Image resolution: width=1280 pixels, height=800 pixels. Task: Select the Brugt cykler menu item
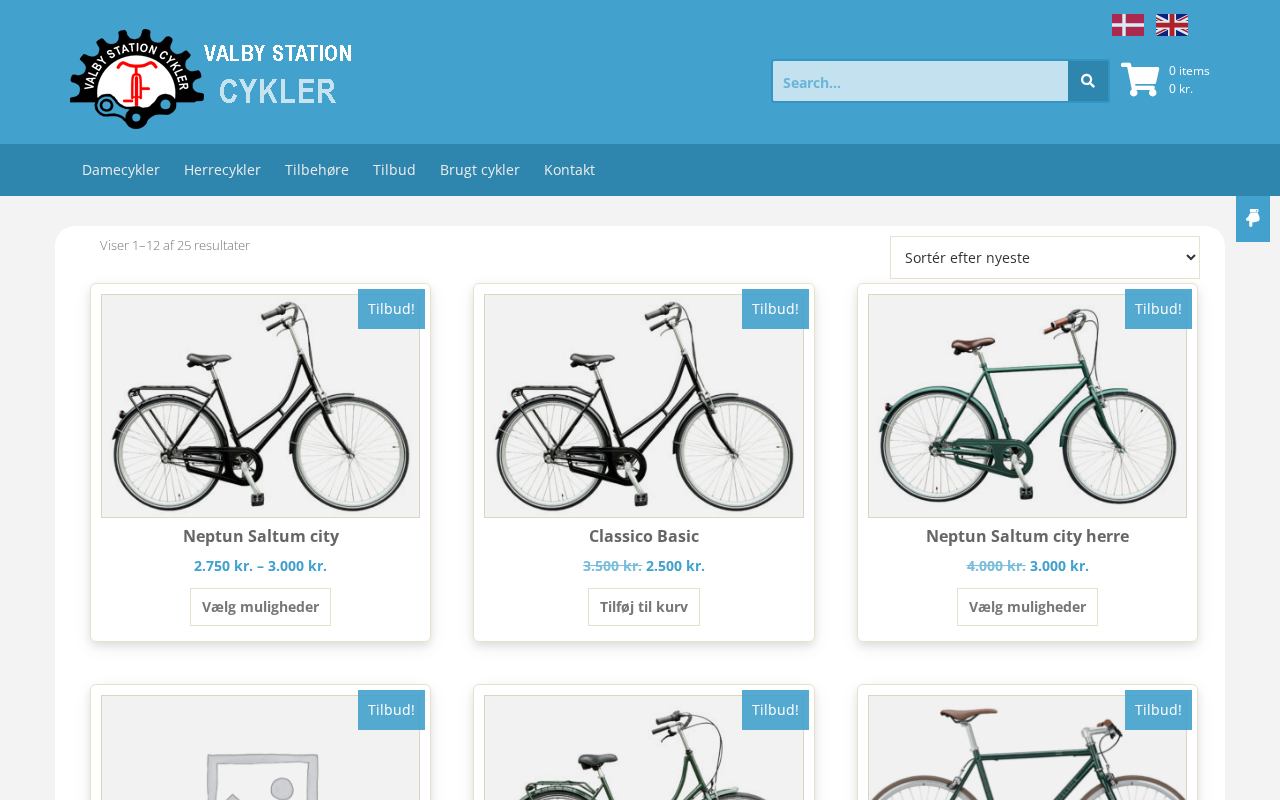click(480, 170)
